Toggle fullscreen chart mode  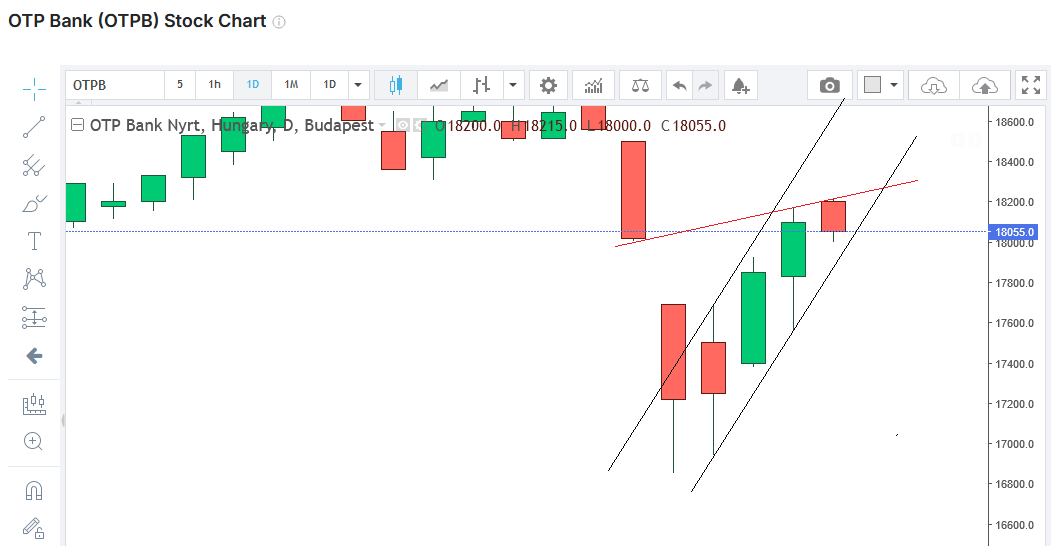pyautogui.click(x=1029, y=85)
